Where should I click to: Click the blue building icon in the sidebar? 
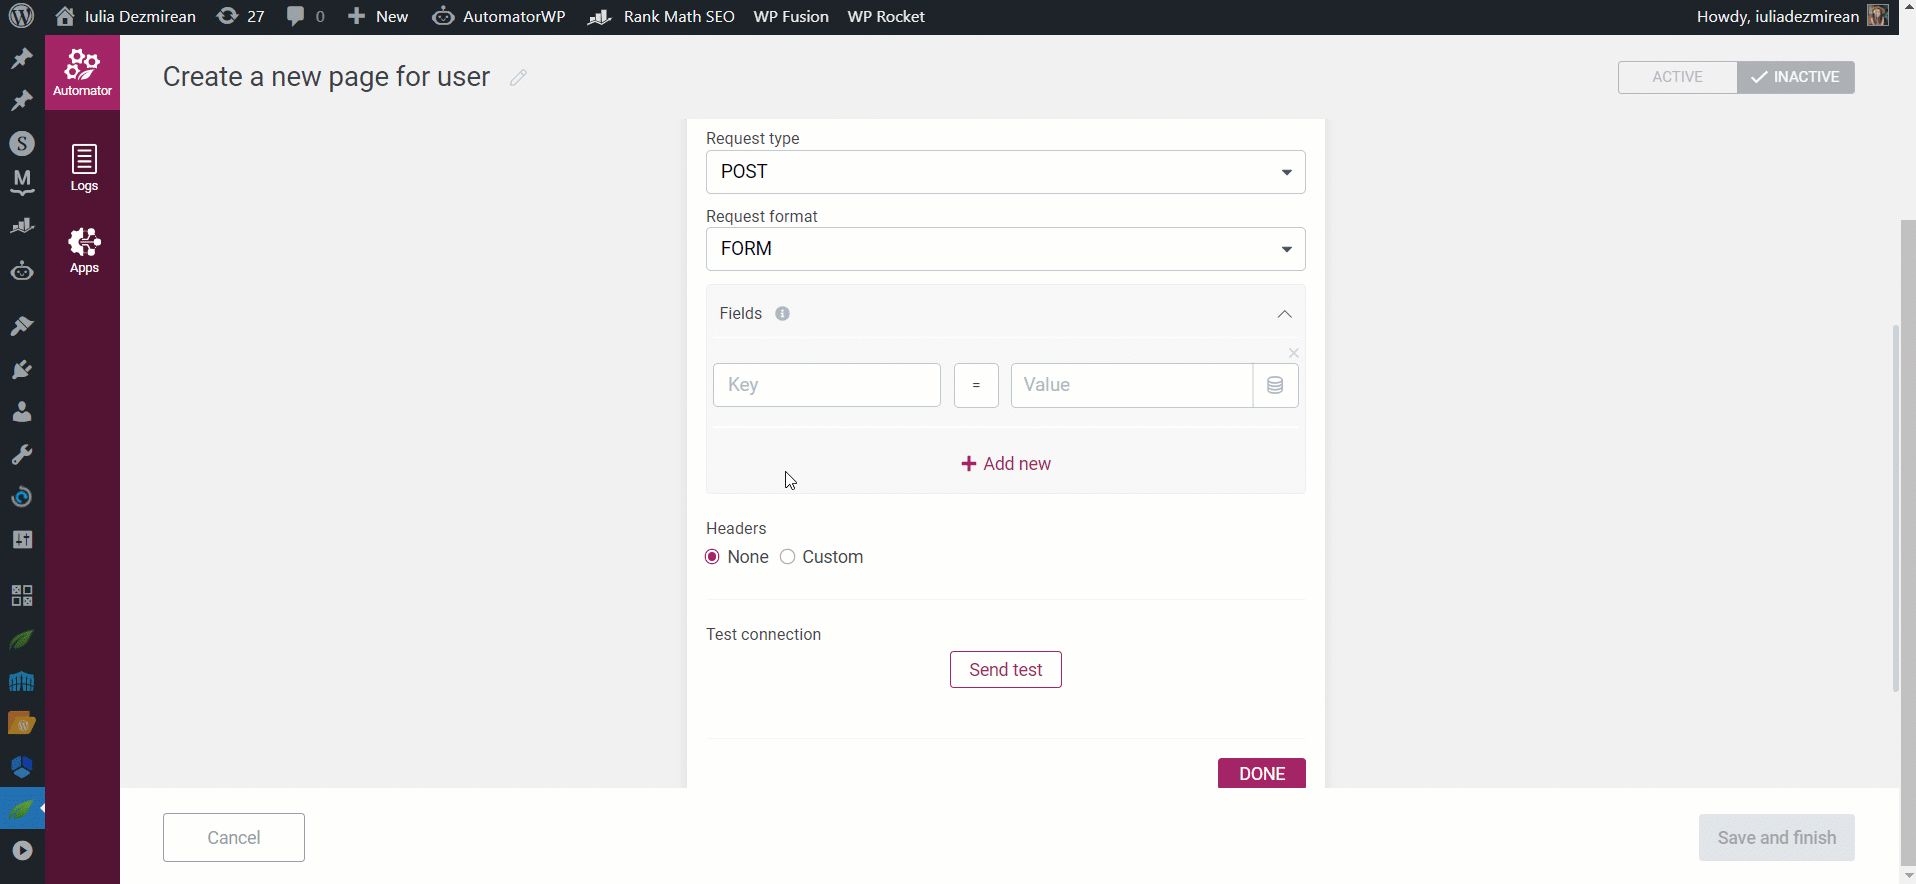tap(22, 682)
